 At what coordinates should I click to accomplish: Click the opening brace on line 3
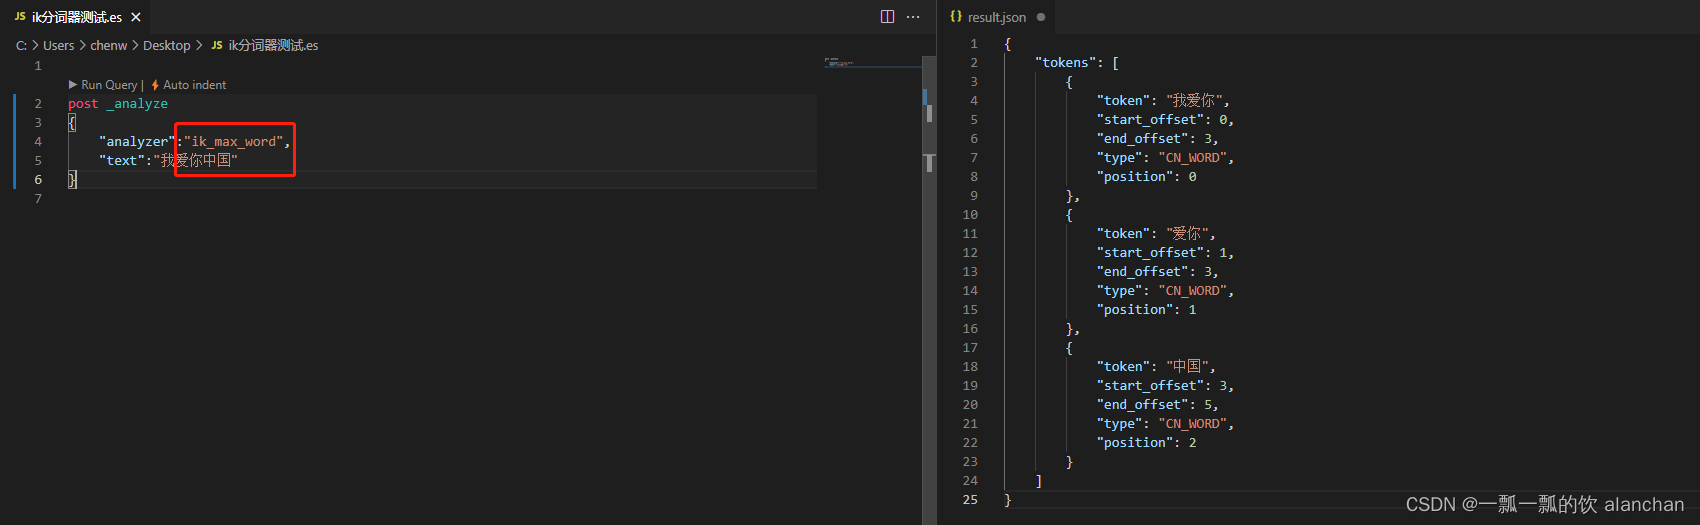point(72,123)
